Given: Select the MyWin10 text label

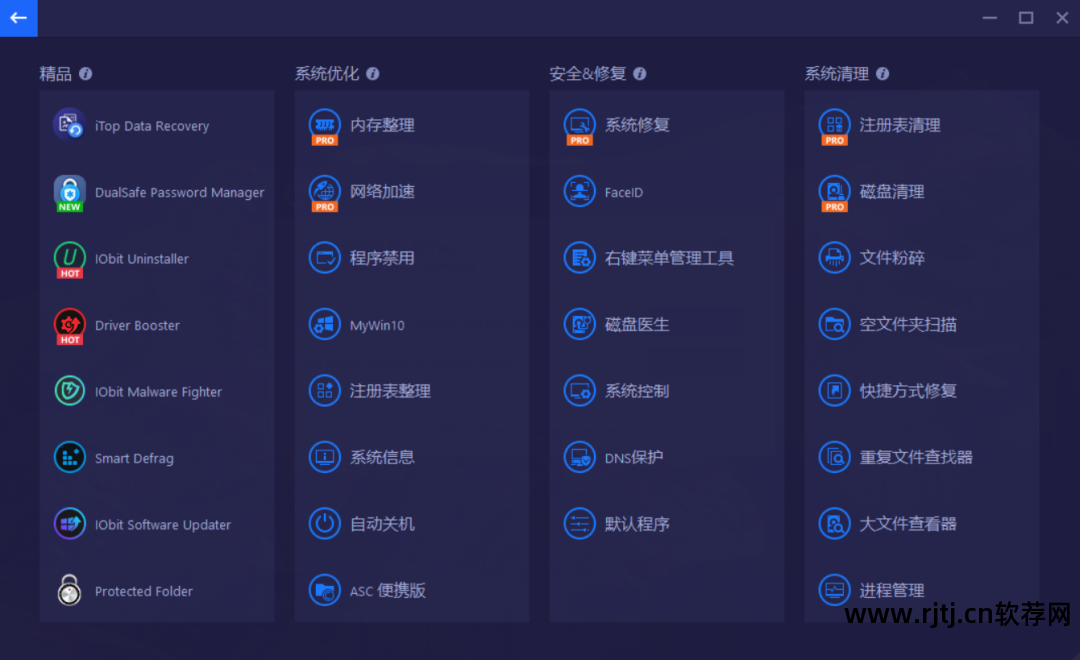Looking at the screenshot, I should coord(377,325).
